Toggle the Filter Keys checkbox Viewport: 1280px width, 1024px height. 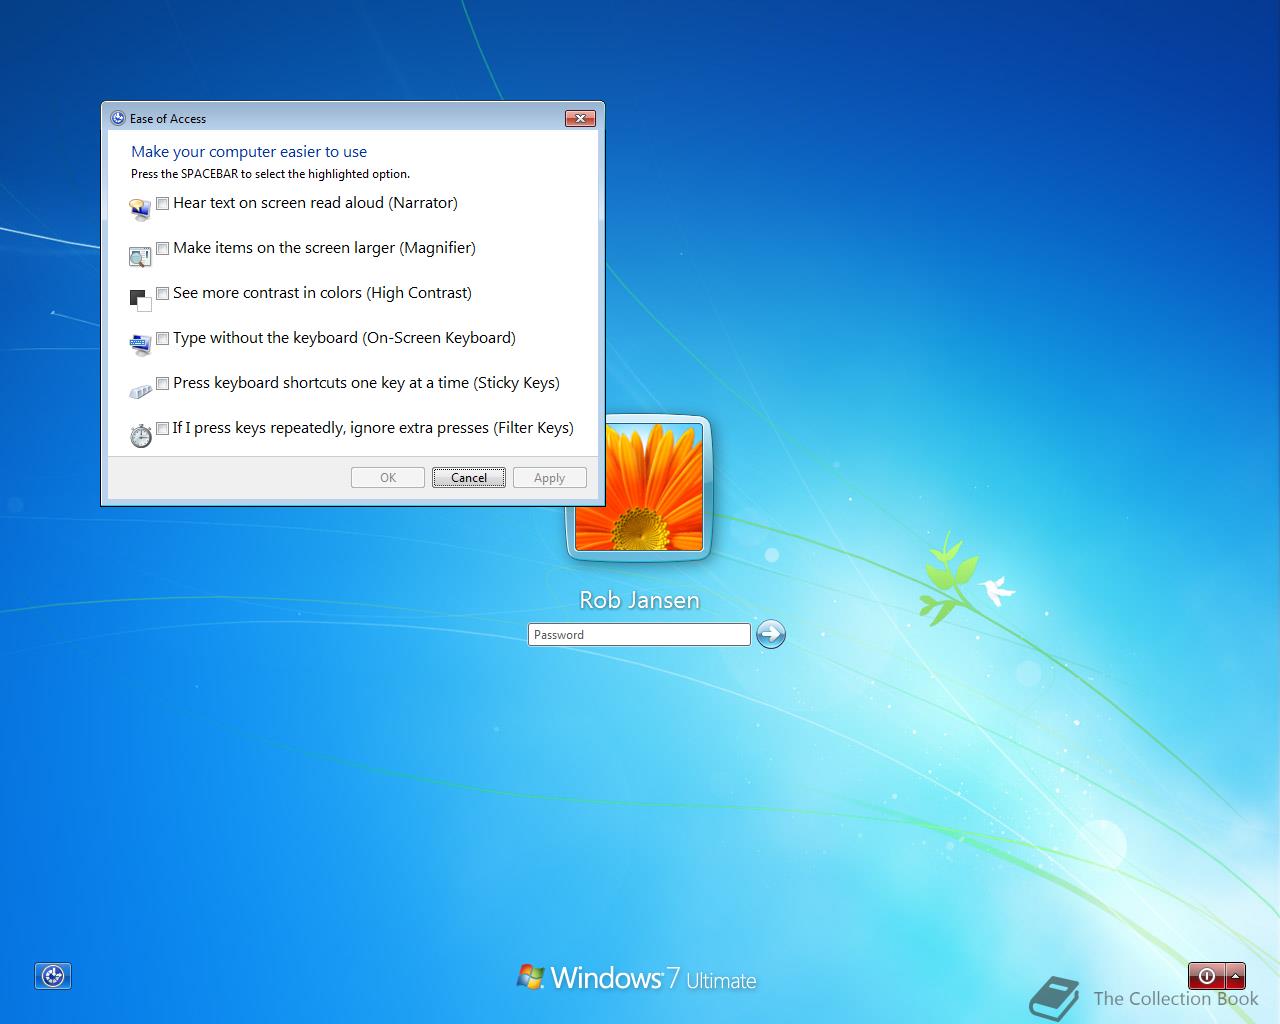(162, 428)
